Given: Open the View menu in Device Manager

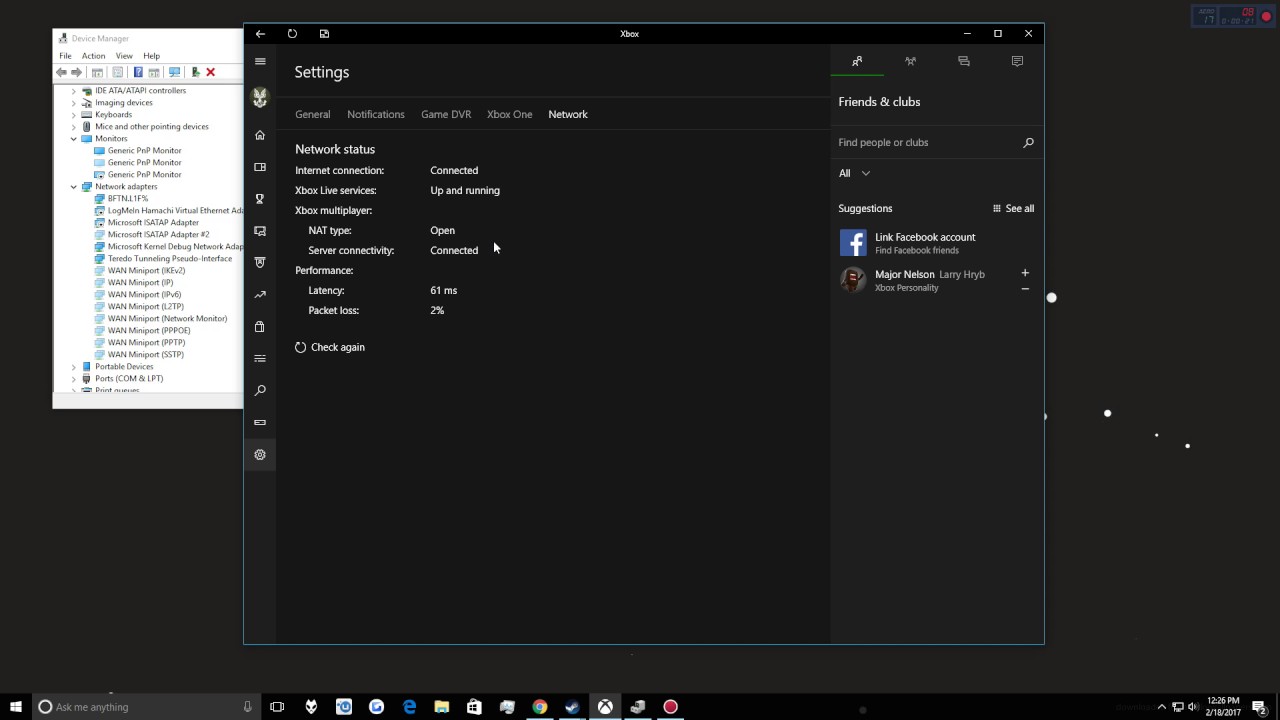Looking at the screenshot, I should (124, 56).
